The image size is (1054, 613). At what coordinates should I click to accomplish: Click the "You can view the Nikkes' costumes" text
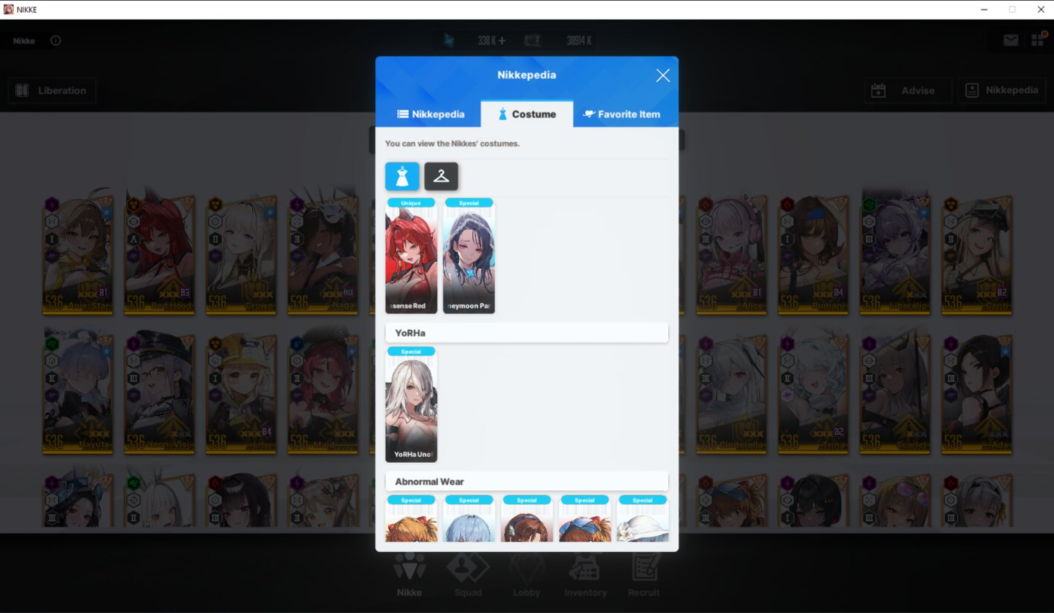(452, 143)
